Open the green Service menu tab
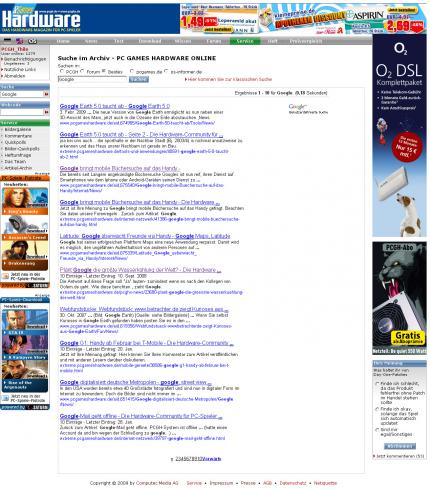The image size is (430, 490). click(245, 41)
